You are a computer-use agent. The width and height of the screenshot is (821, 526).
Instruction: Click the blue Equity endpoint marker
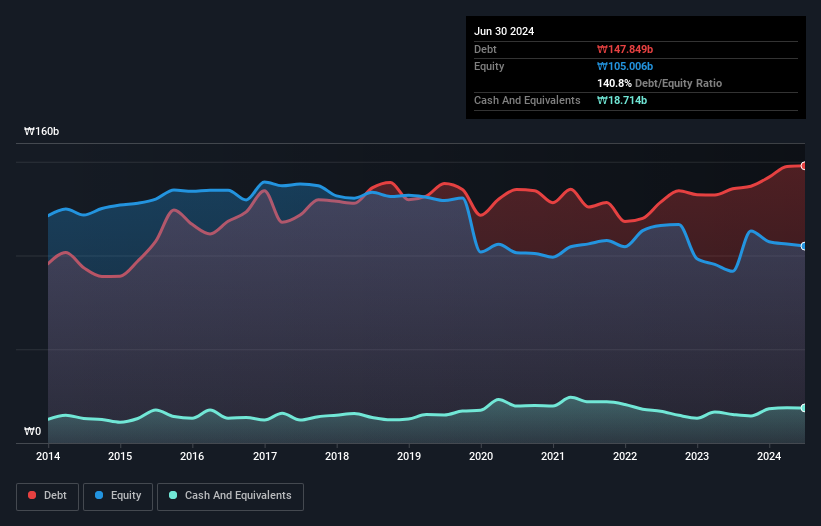(804, 246)
